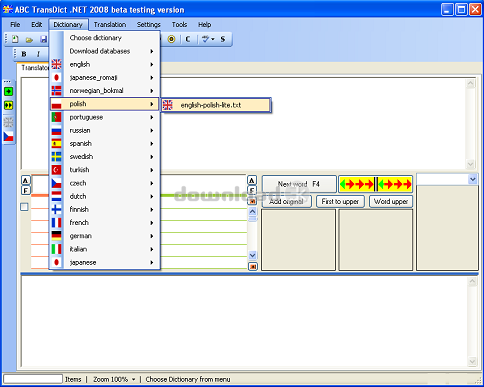Open the Translation menu
The image size is (484, 387).
coord(110,25)
